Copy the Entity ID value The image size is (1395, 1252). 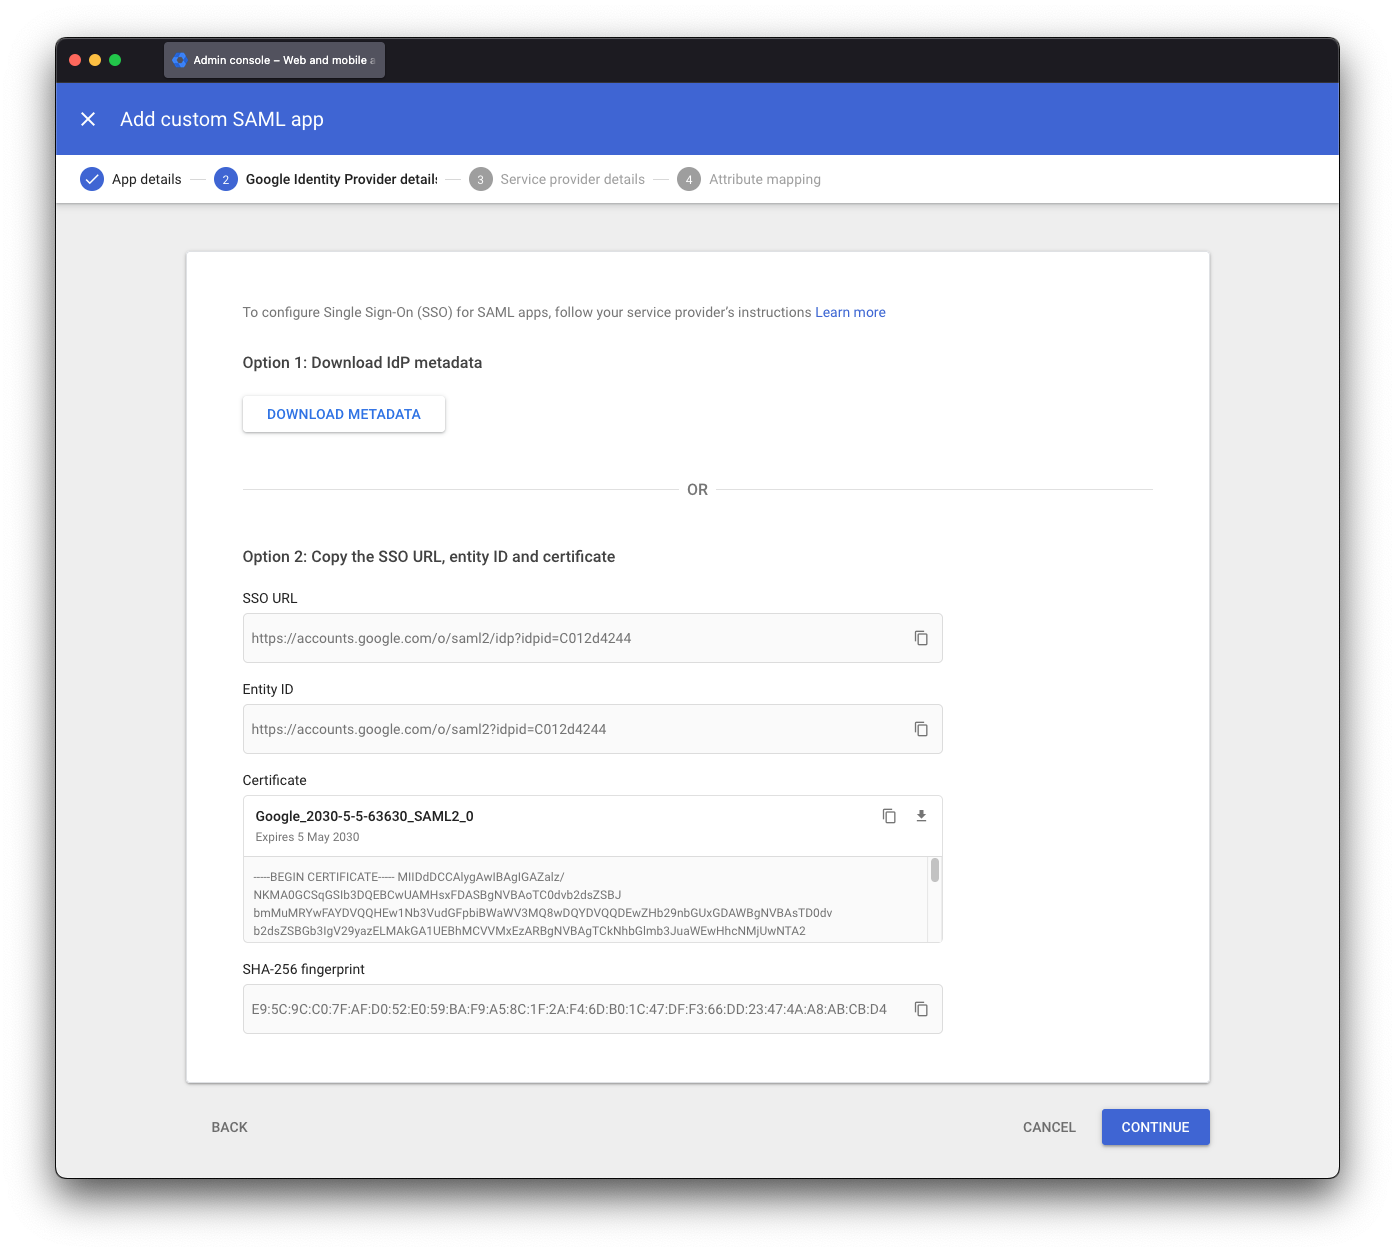(x=920, y=729)
